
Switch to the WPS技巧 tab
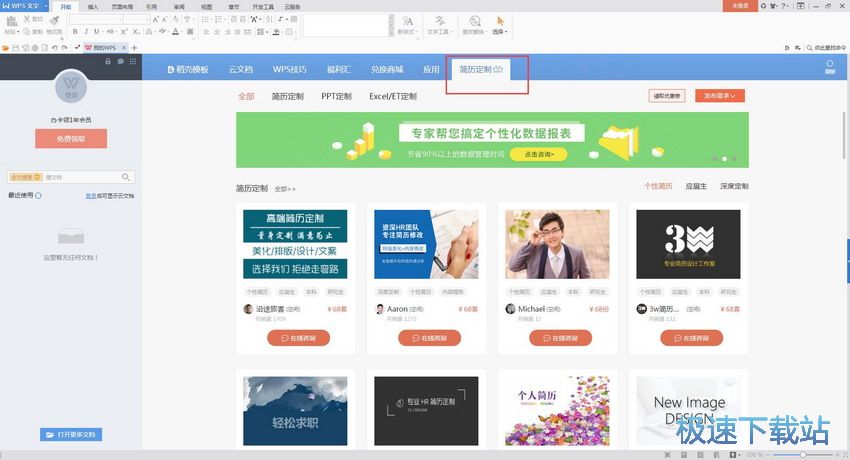click(289, 69)
